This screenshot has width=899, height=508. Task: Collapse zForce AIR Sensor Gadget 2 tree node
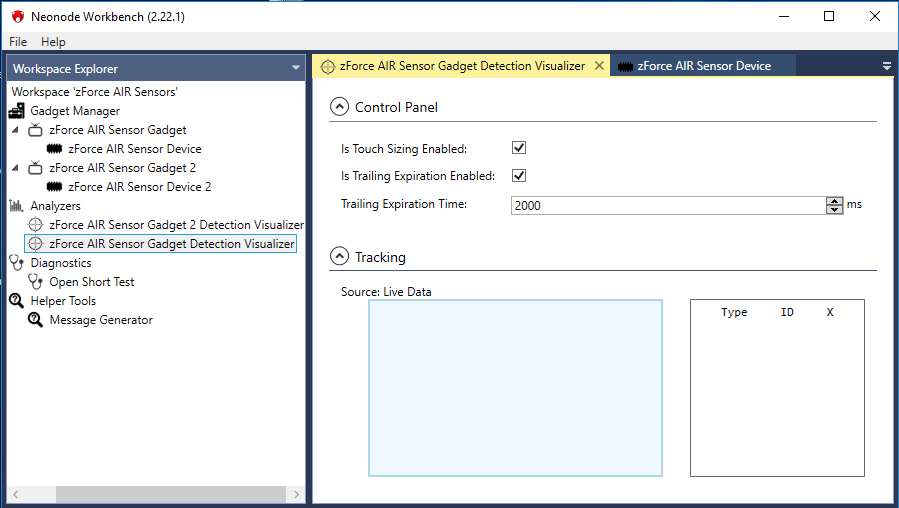pyautogui.click(x=15, y=168)
